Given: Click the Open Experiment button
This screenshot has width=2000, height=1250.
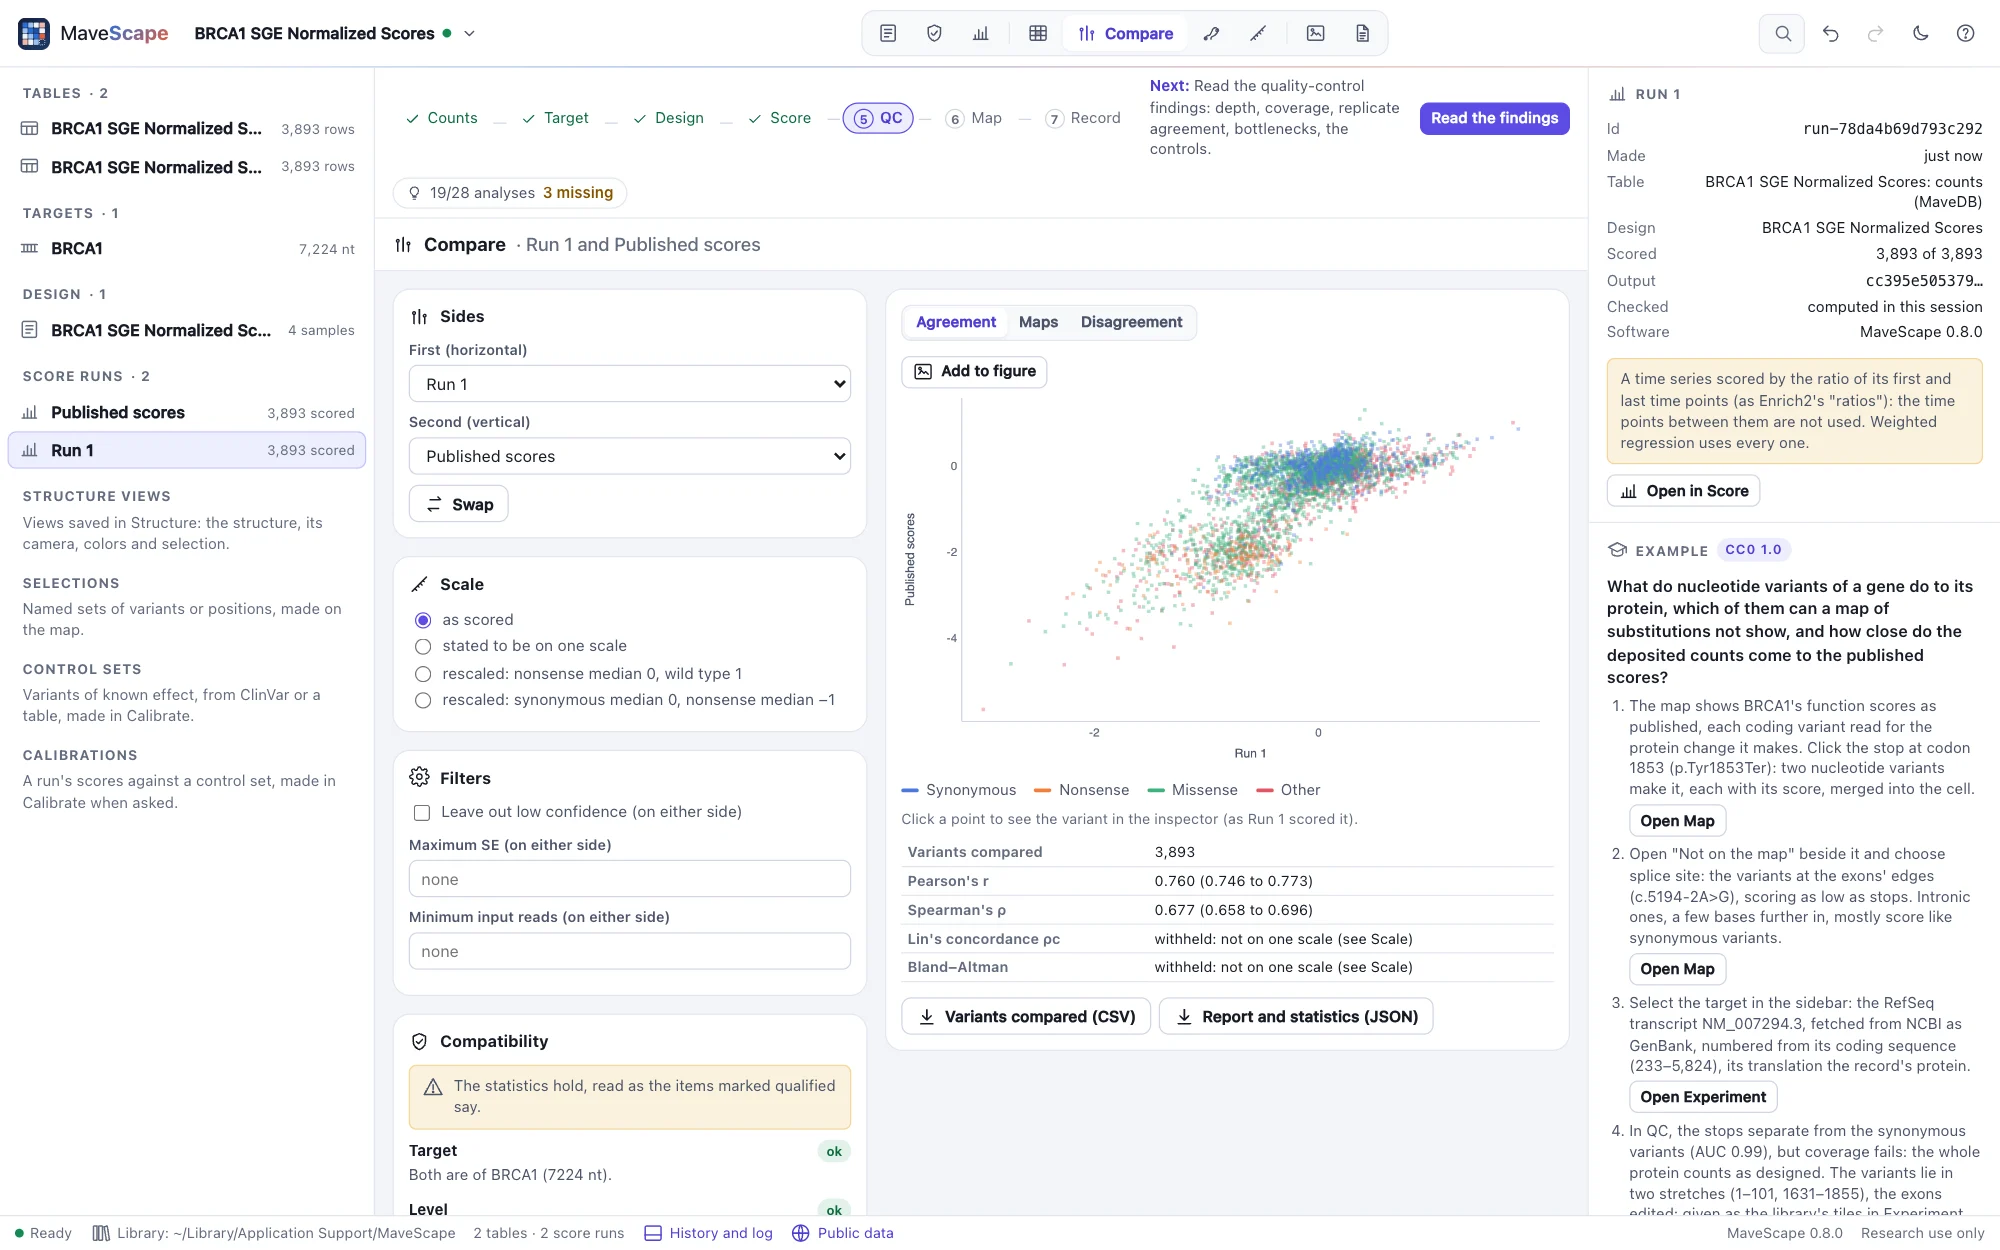Looking at the screenshot, I should click(x=1703, y=1097).
